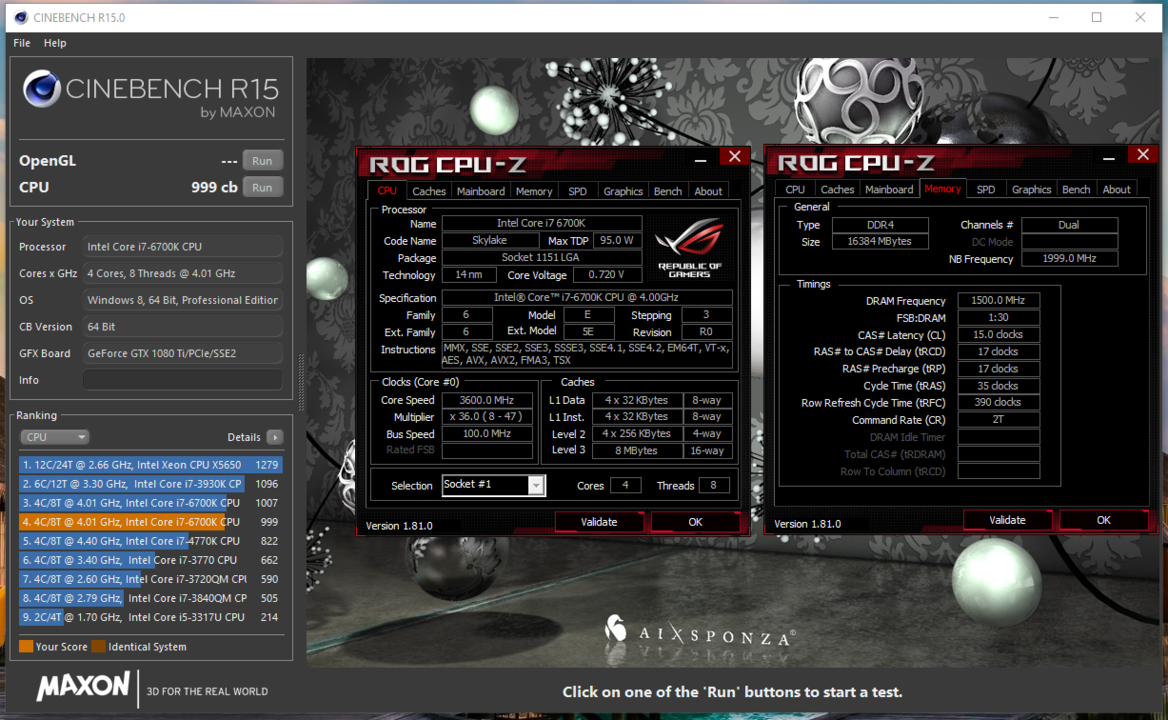Click OK in left CPU-Z window
Screen dimensions: 1168x720
click(x=695, y=522)
